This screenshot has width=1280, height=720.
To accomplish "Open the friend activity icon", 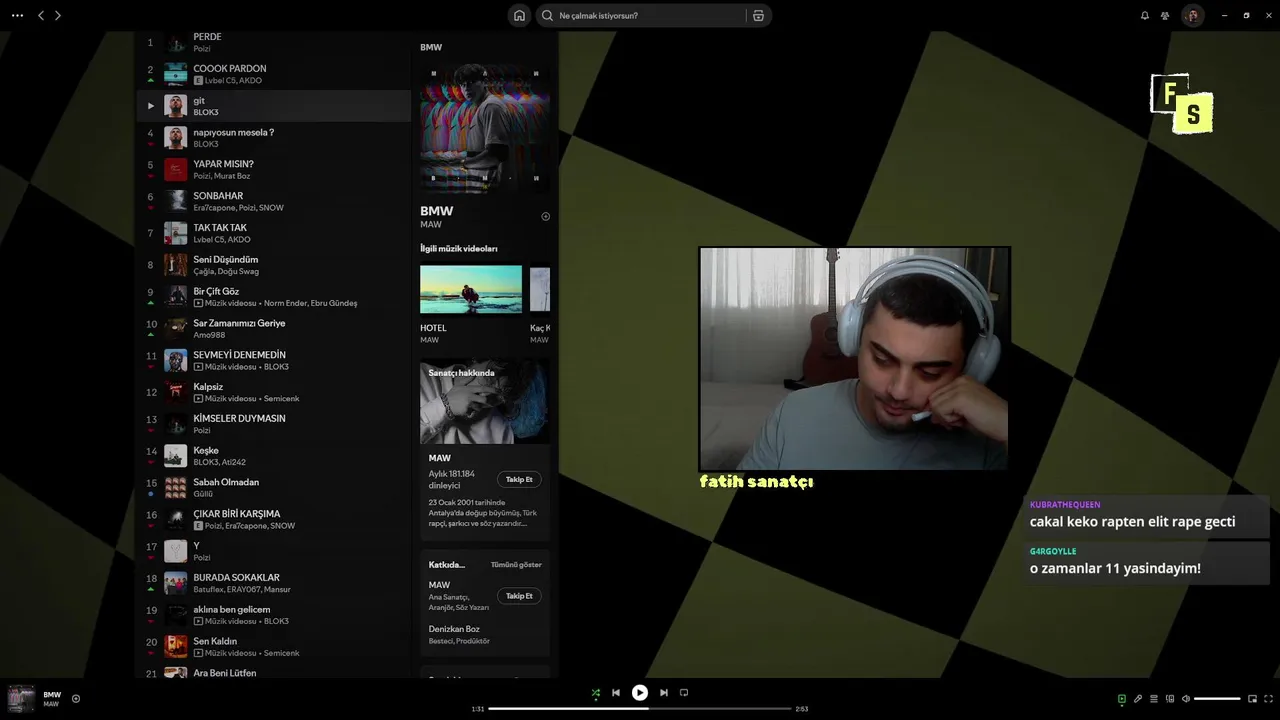I will tap(1165, 15).
